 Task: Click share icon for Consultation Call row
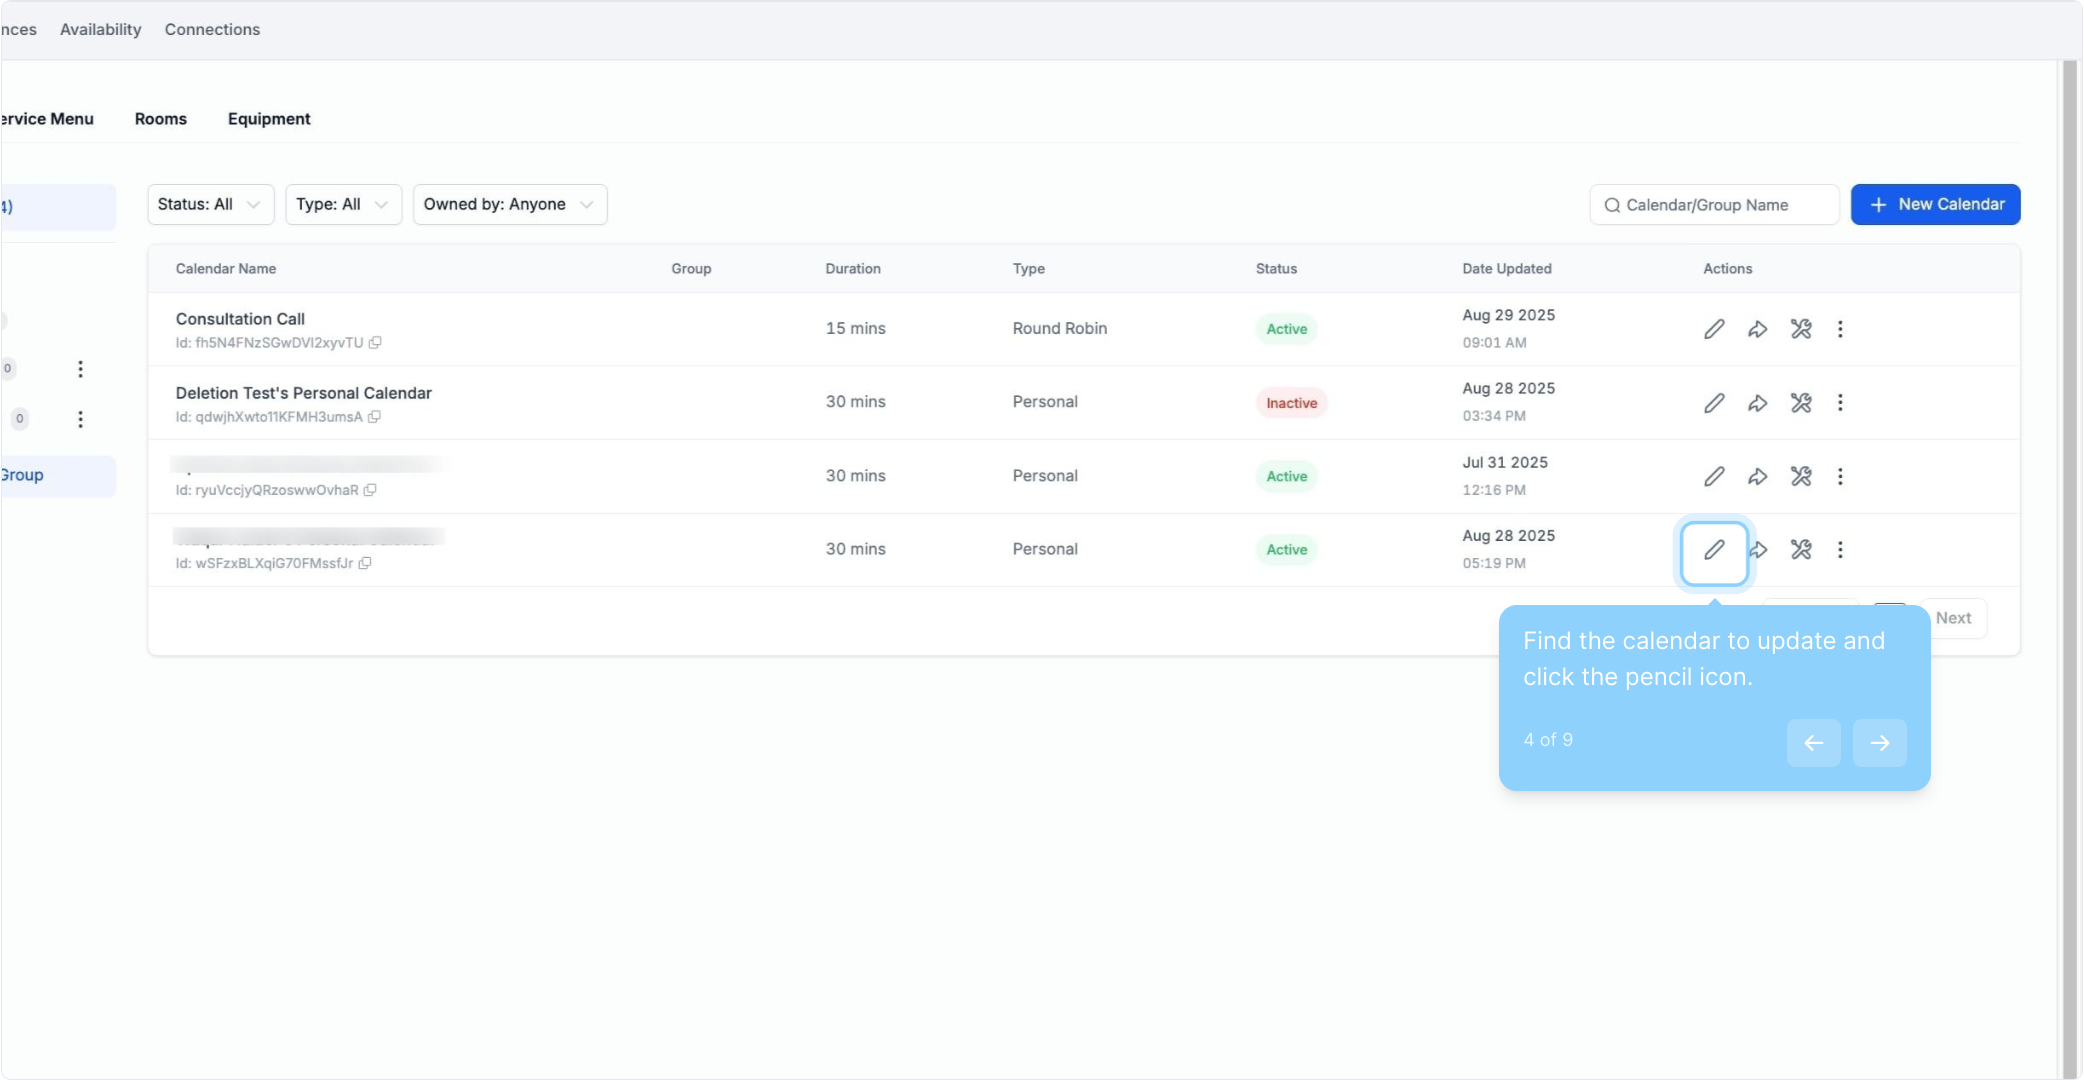1757,329
